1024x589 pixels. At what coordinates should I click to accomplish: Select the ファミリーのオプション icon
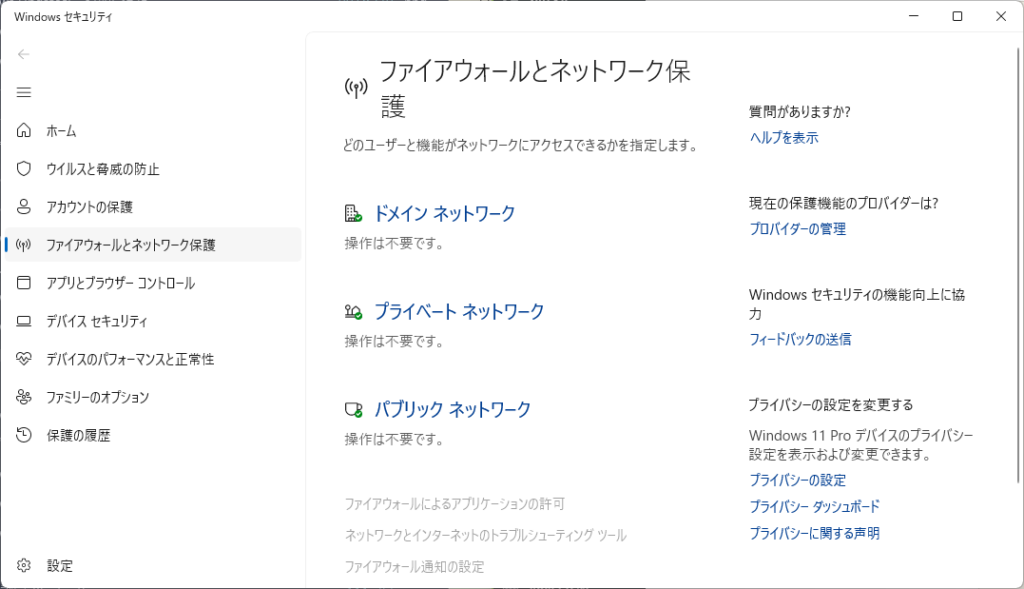[x=23, y=397]
